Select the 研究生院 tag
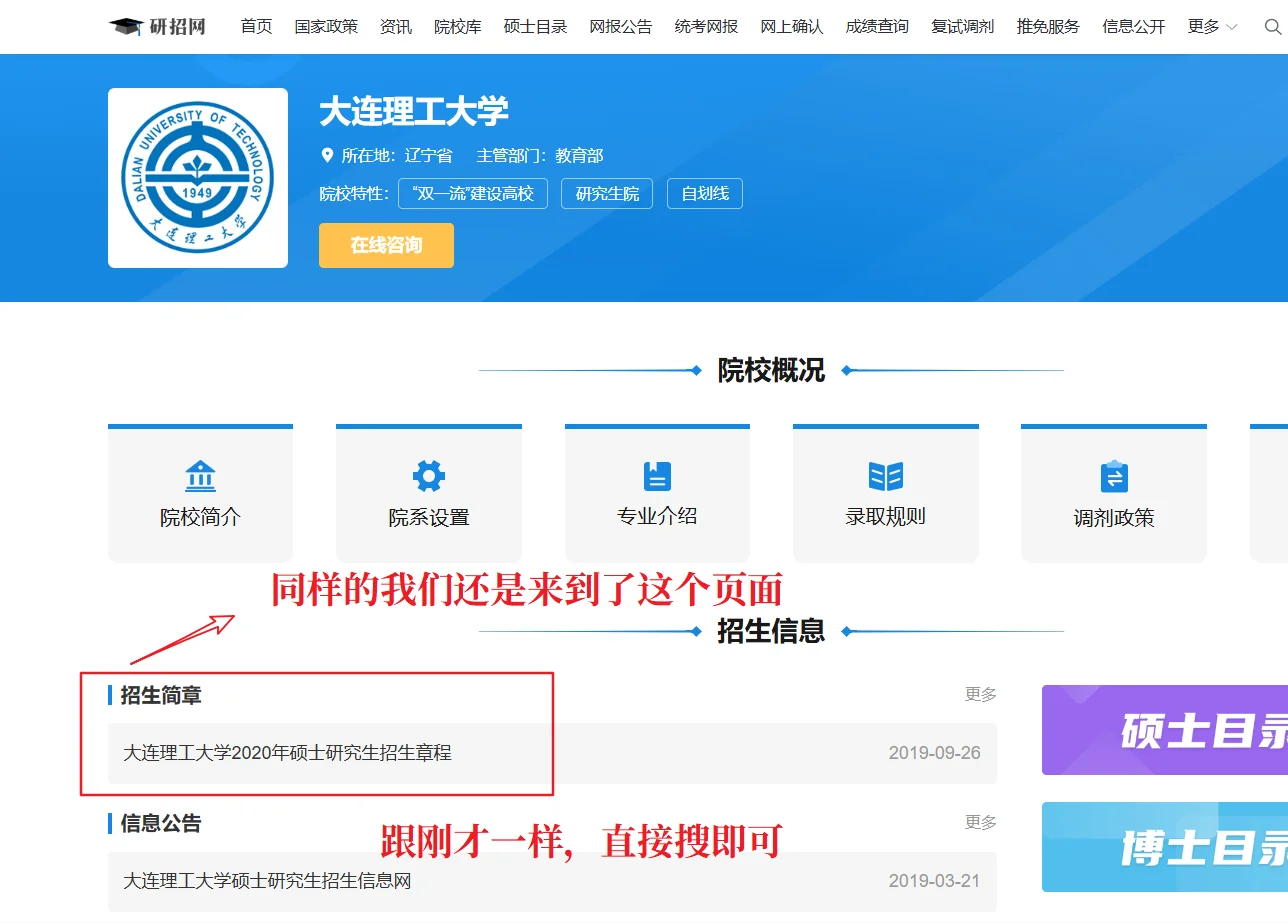 click(x=606, y=193)
